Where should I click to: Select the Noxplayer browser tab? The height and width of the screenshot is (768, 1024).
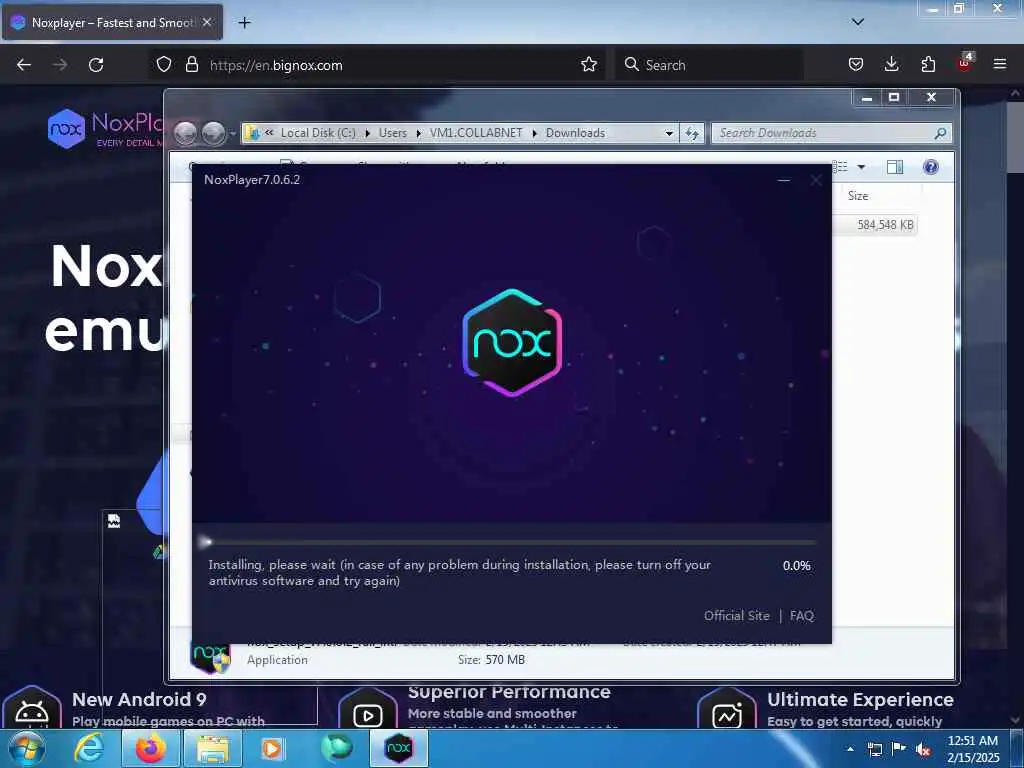[x=112, y=23]
